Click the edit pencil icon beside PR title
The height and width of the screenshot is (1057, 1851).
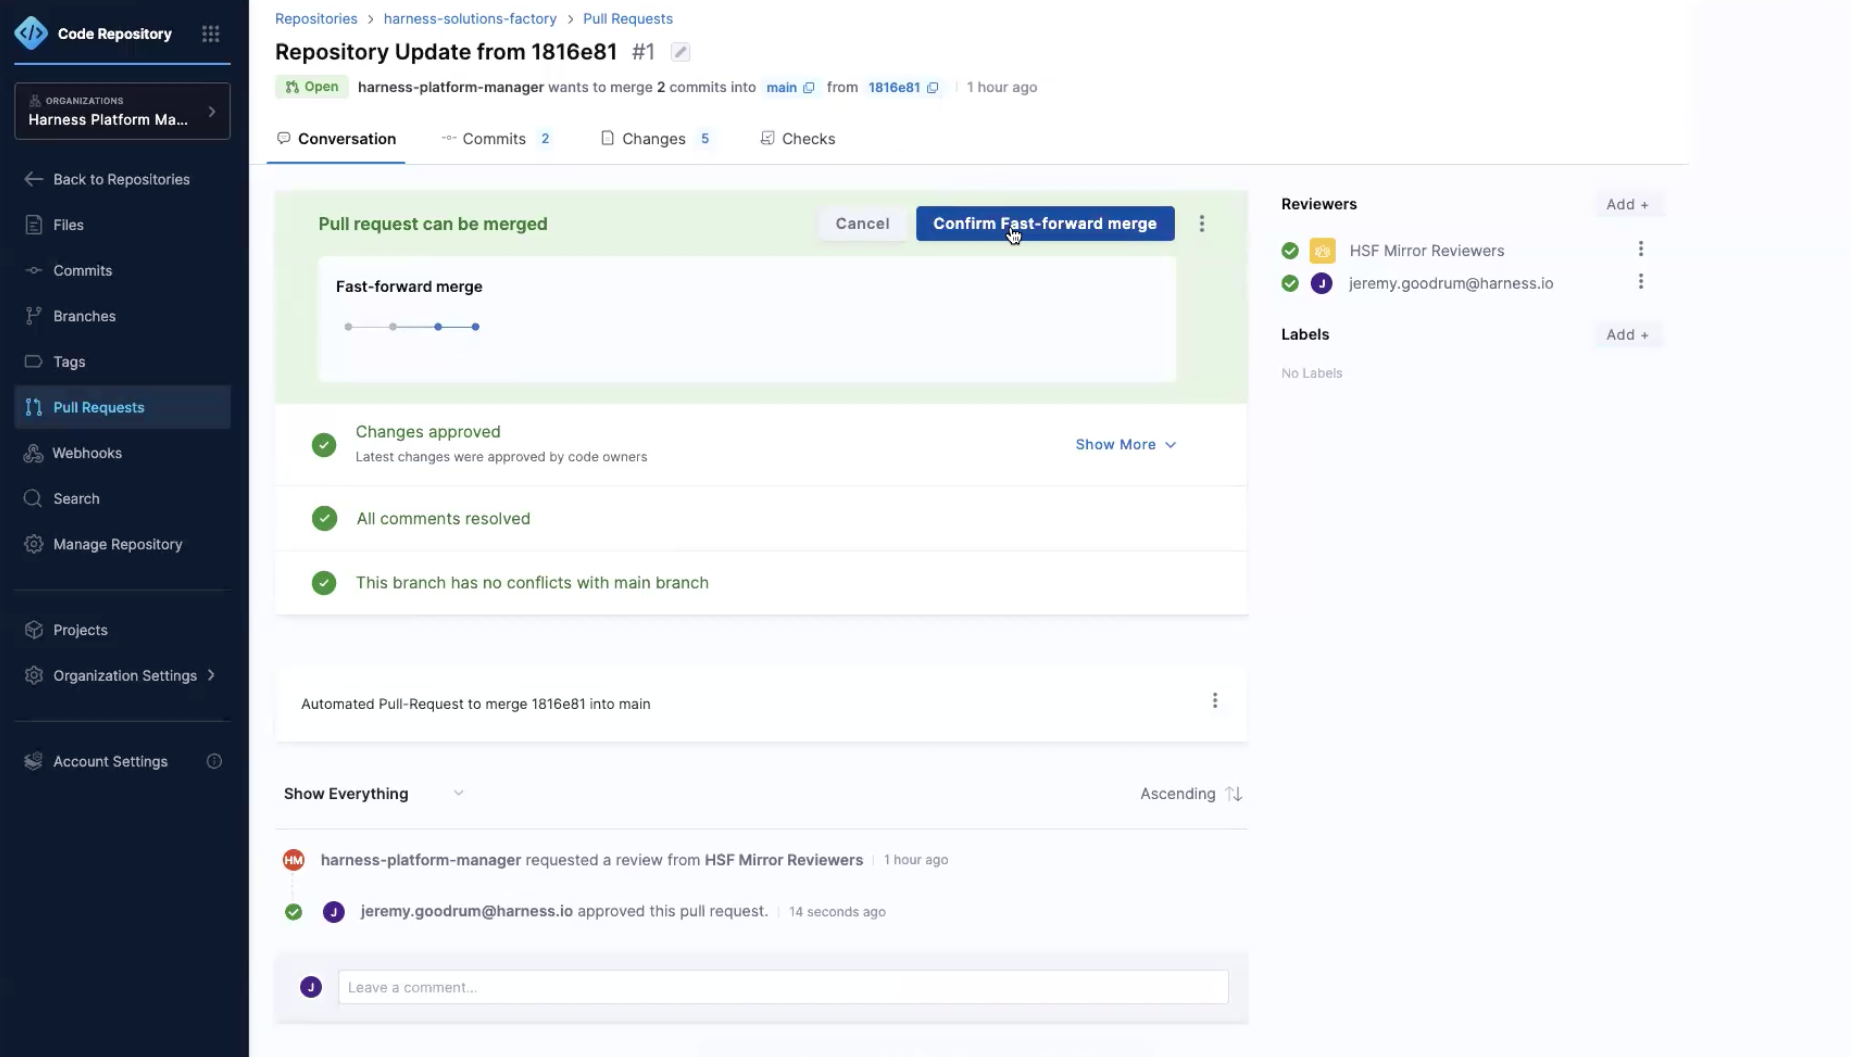click(x=680, y=52)
